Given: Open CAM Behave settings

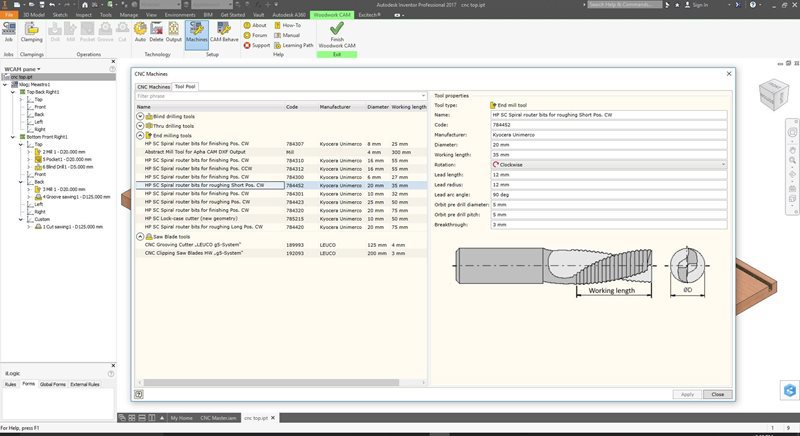Looking at the screenshot, I should 224,32.
